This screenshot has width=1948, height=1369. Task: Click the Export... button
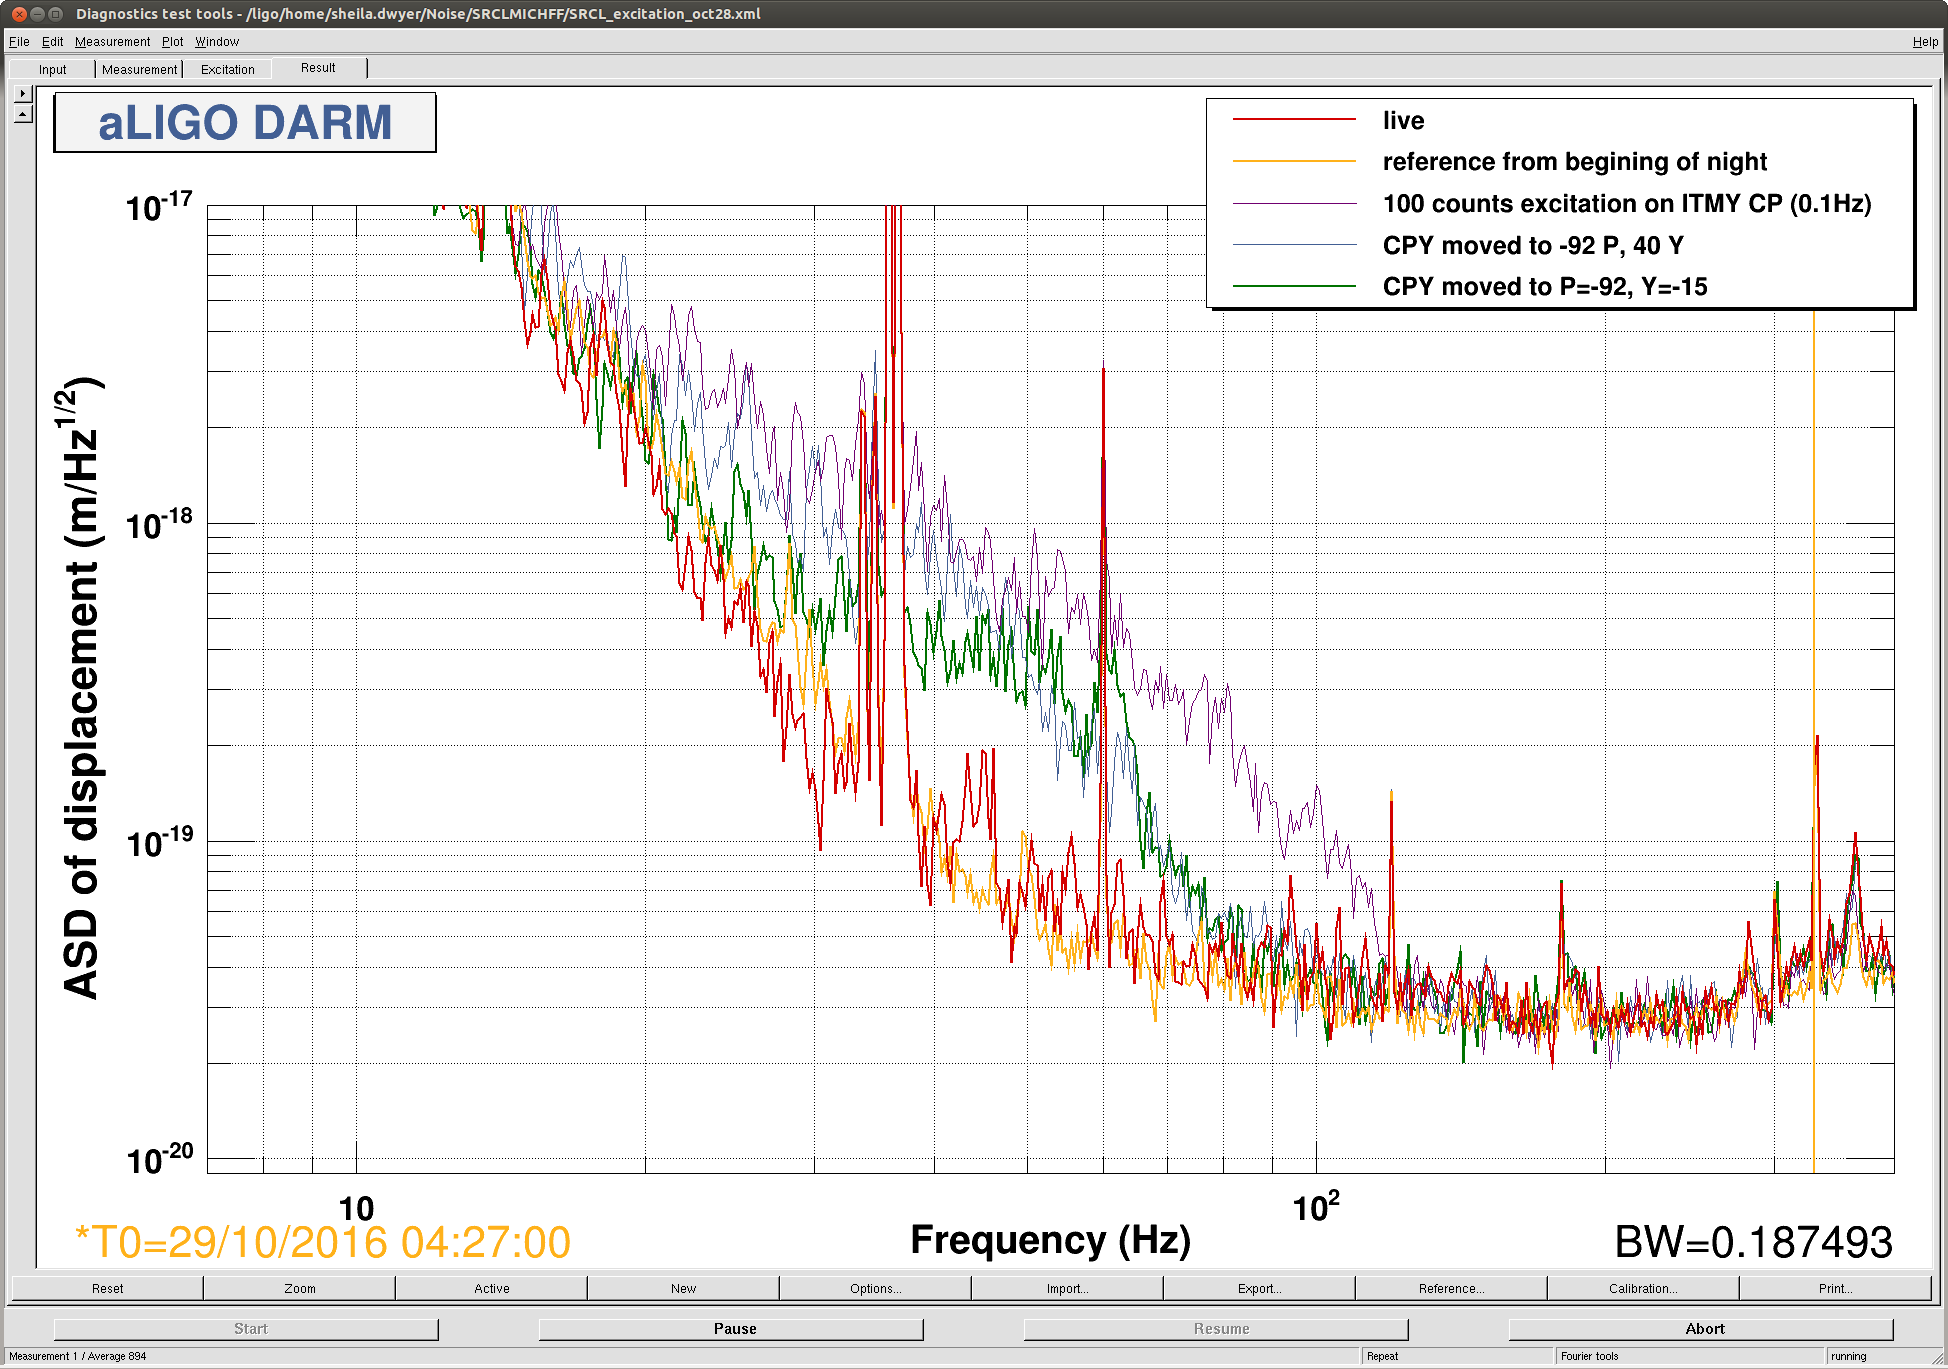click(x=1259, y=1288)
